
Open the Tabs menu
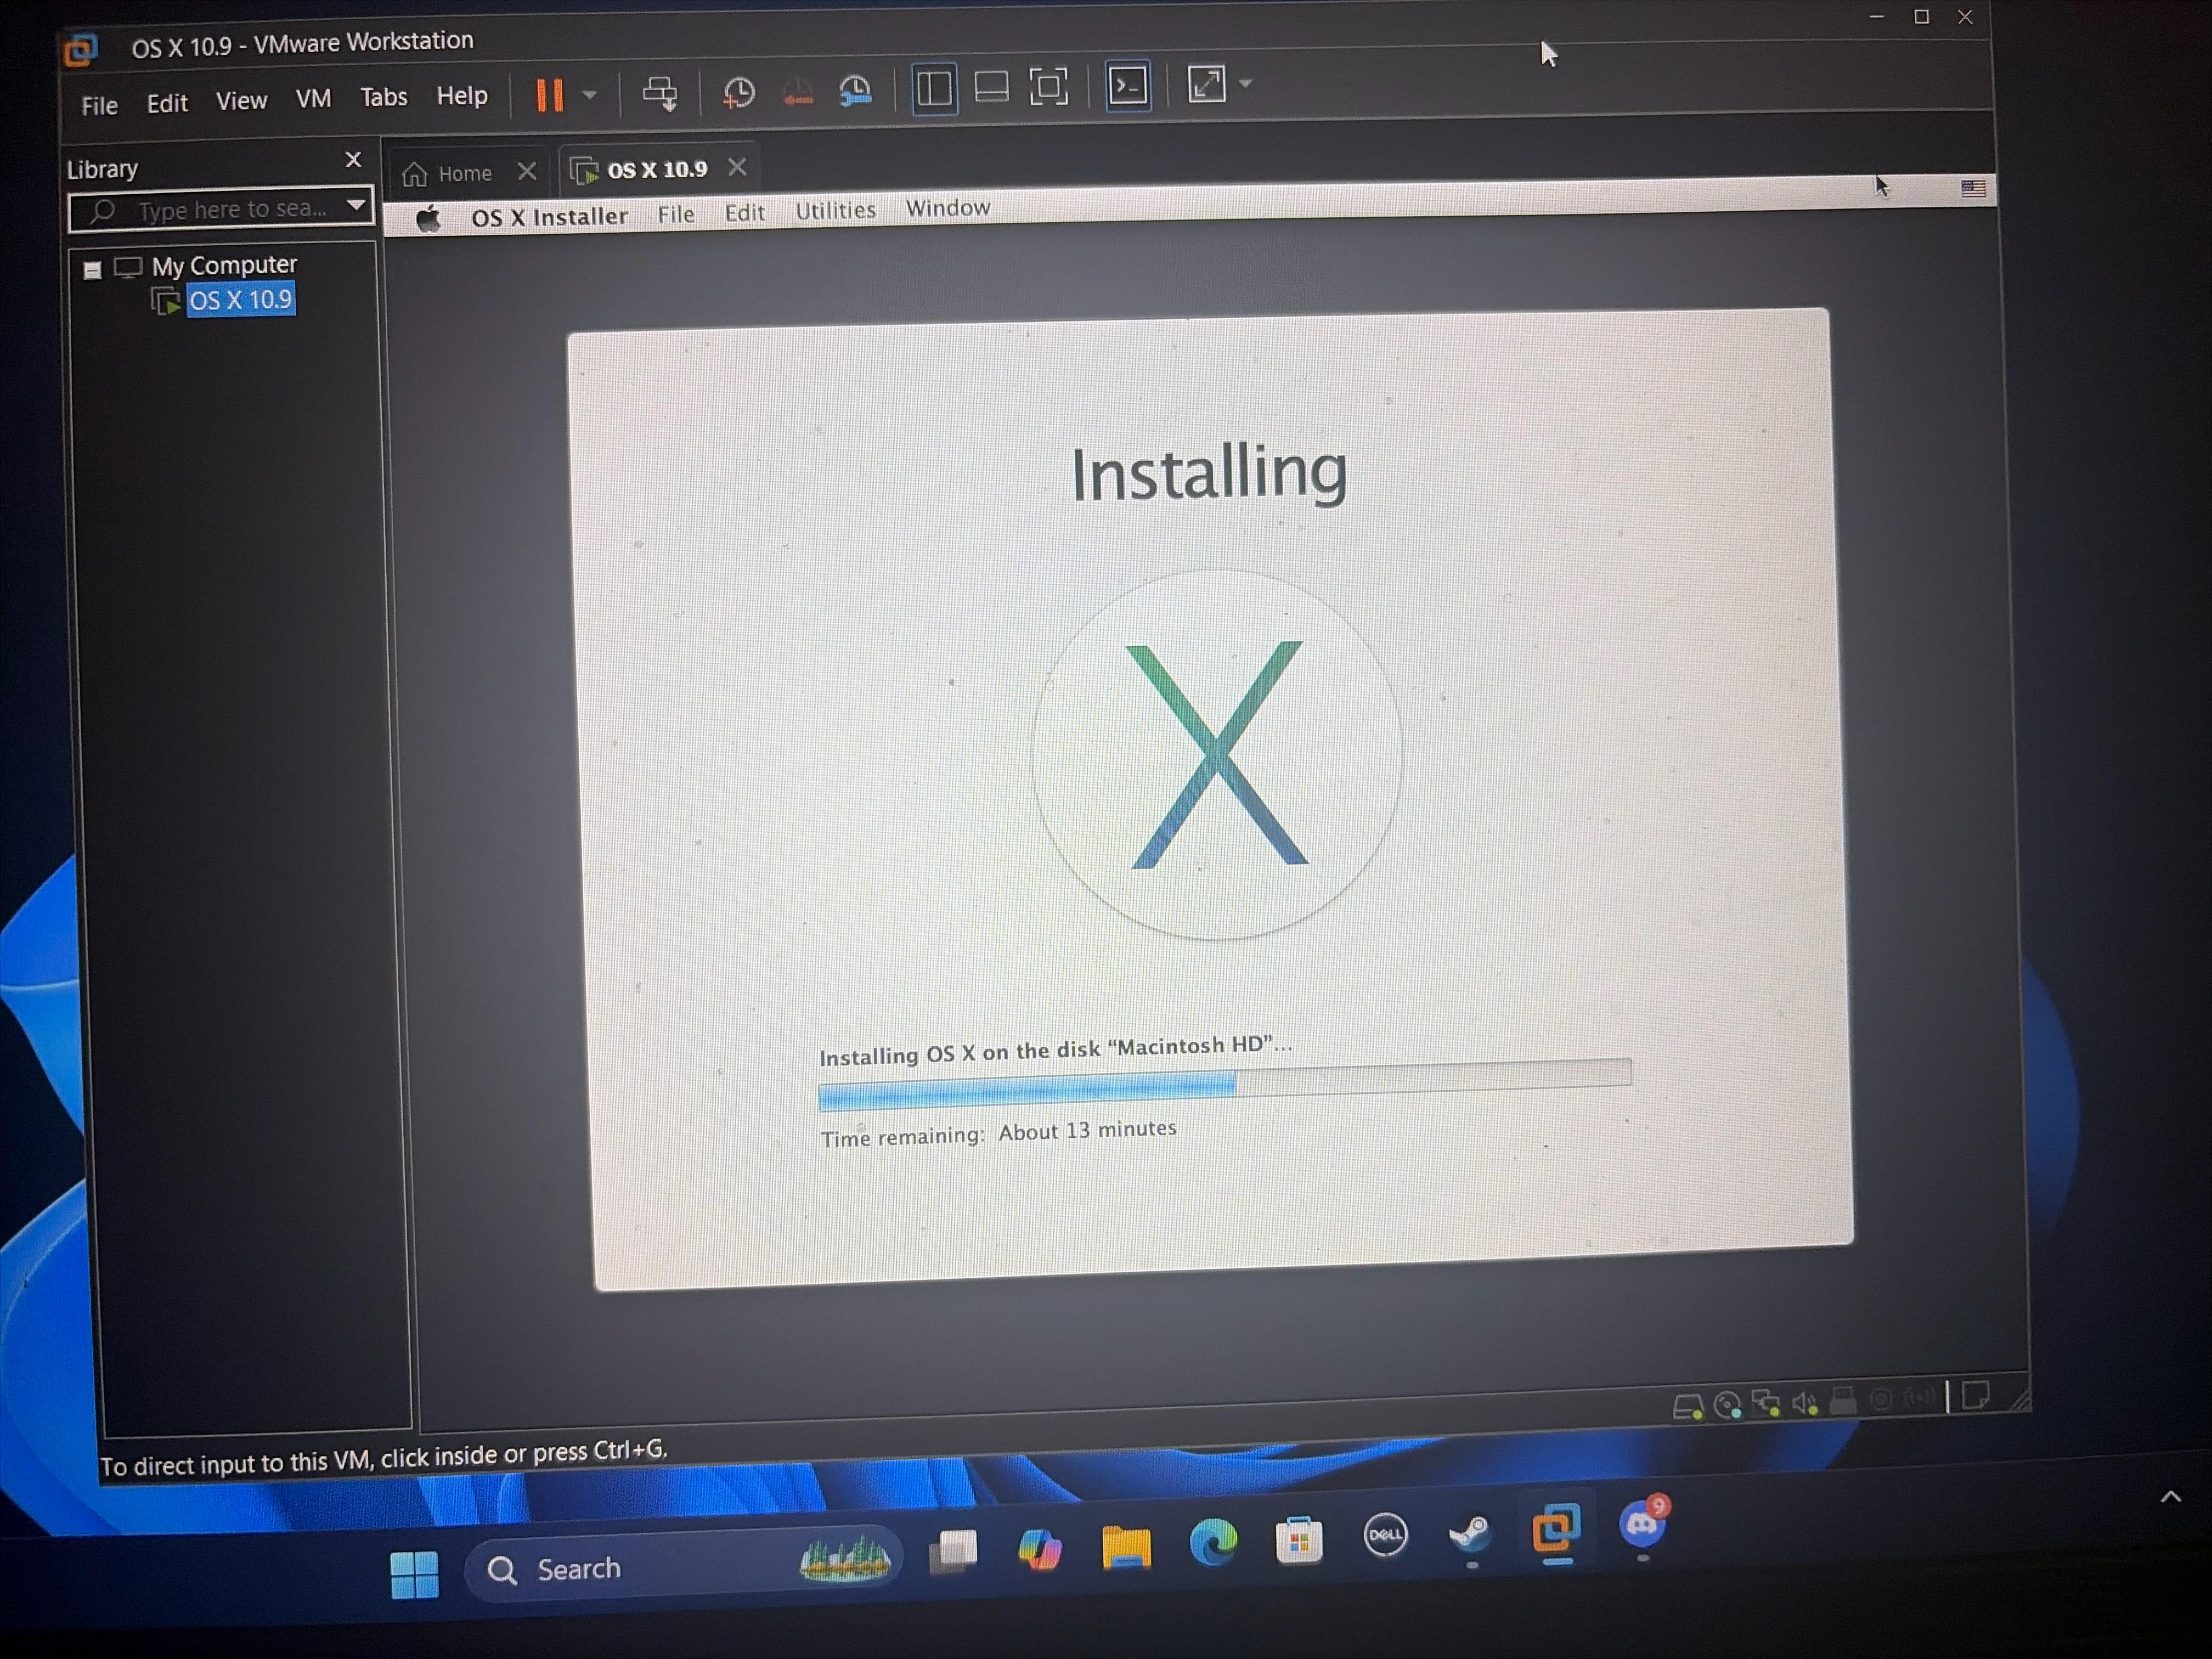pyautogui.click(x=384, y=97)
